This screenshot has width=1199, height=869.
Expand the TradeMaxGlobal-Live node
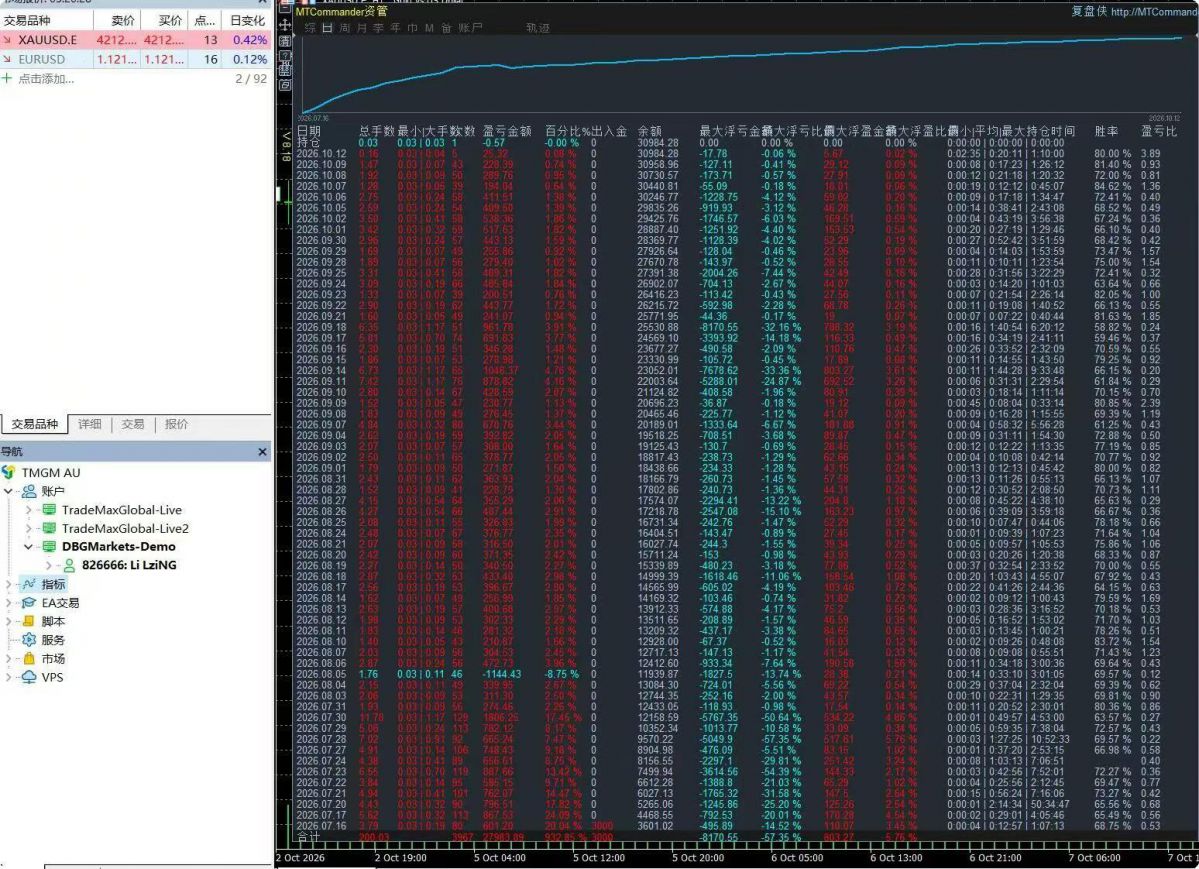coord(28,509)
